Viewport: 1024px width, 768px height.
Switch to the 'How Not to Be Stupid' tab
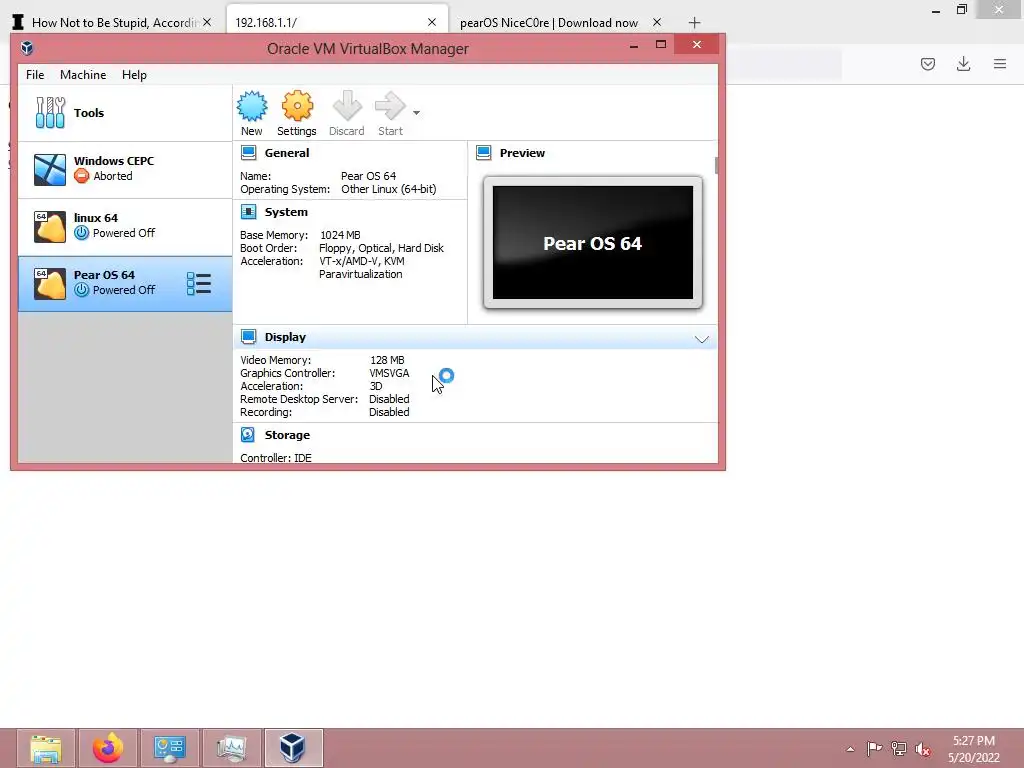tap(115, 22)
